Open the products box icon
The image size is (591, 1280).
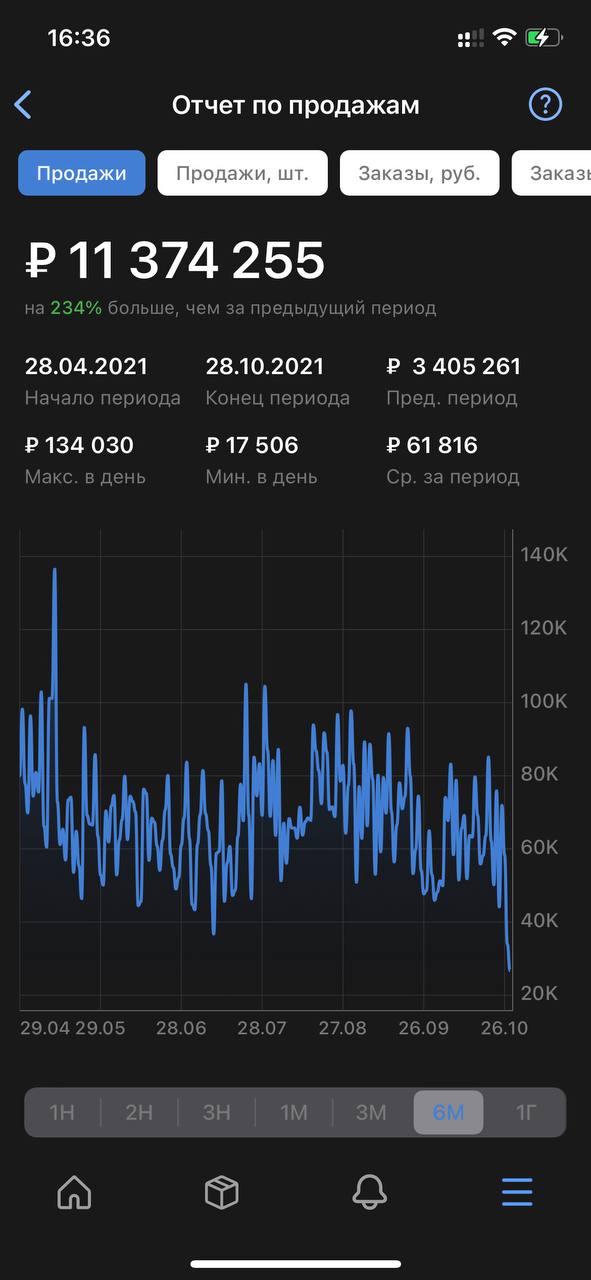tap(221, 1192)
